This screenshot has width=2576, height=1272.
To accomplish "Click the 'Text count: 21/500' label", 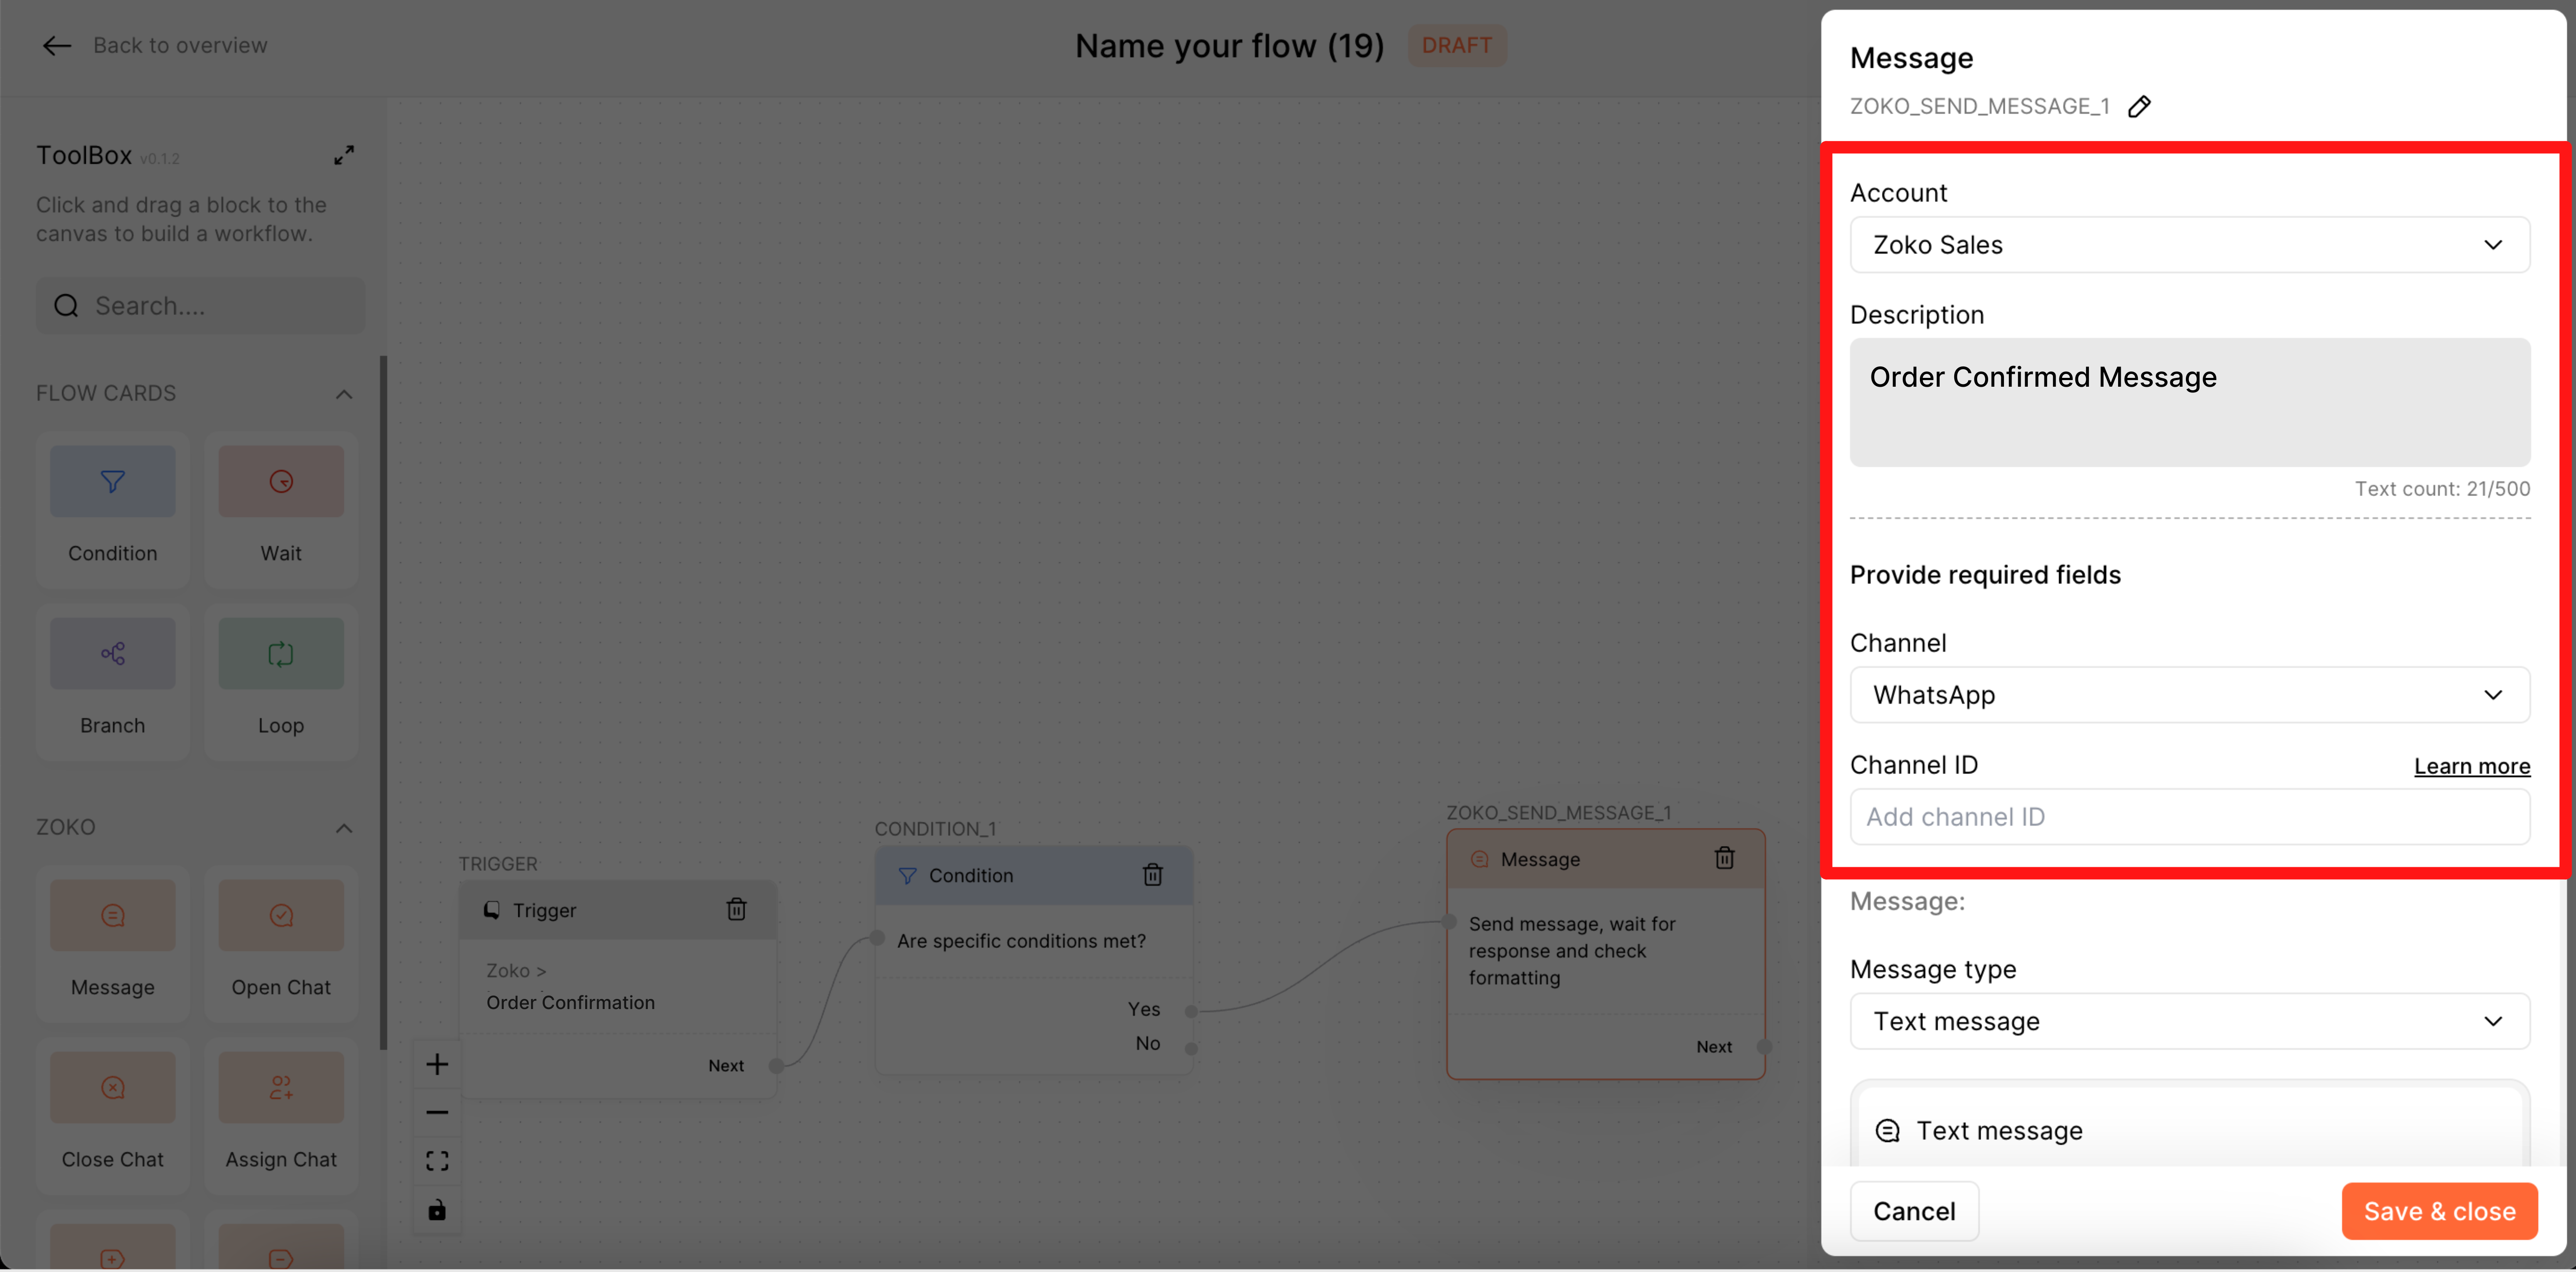I will point(2442,489).
